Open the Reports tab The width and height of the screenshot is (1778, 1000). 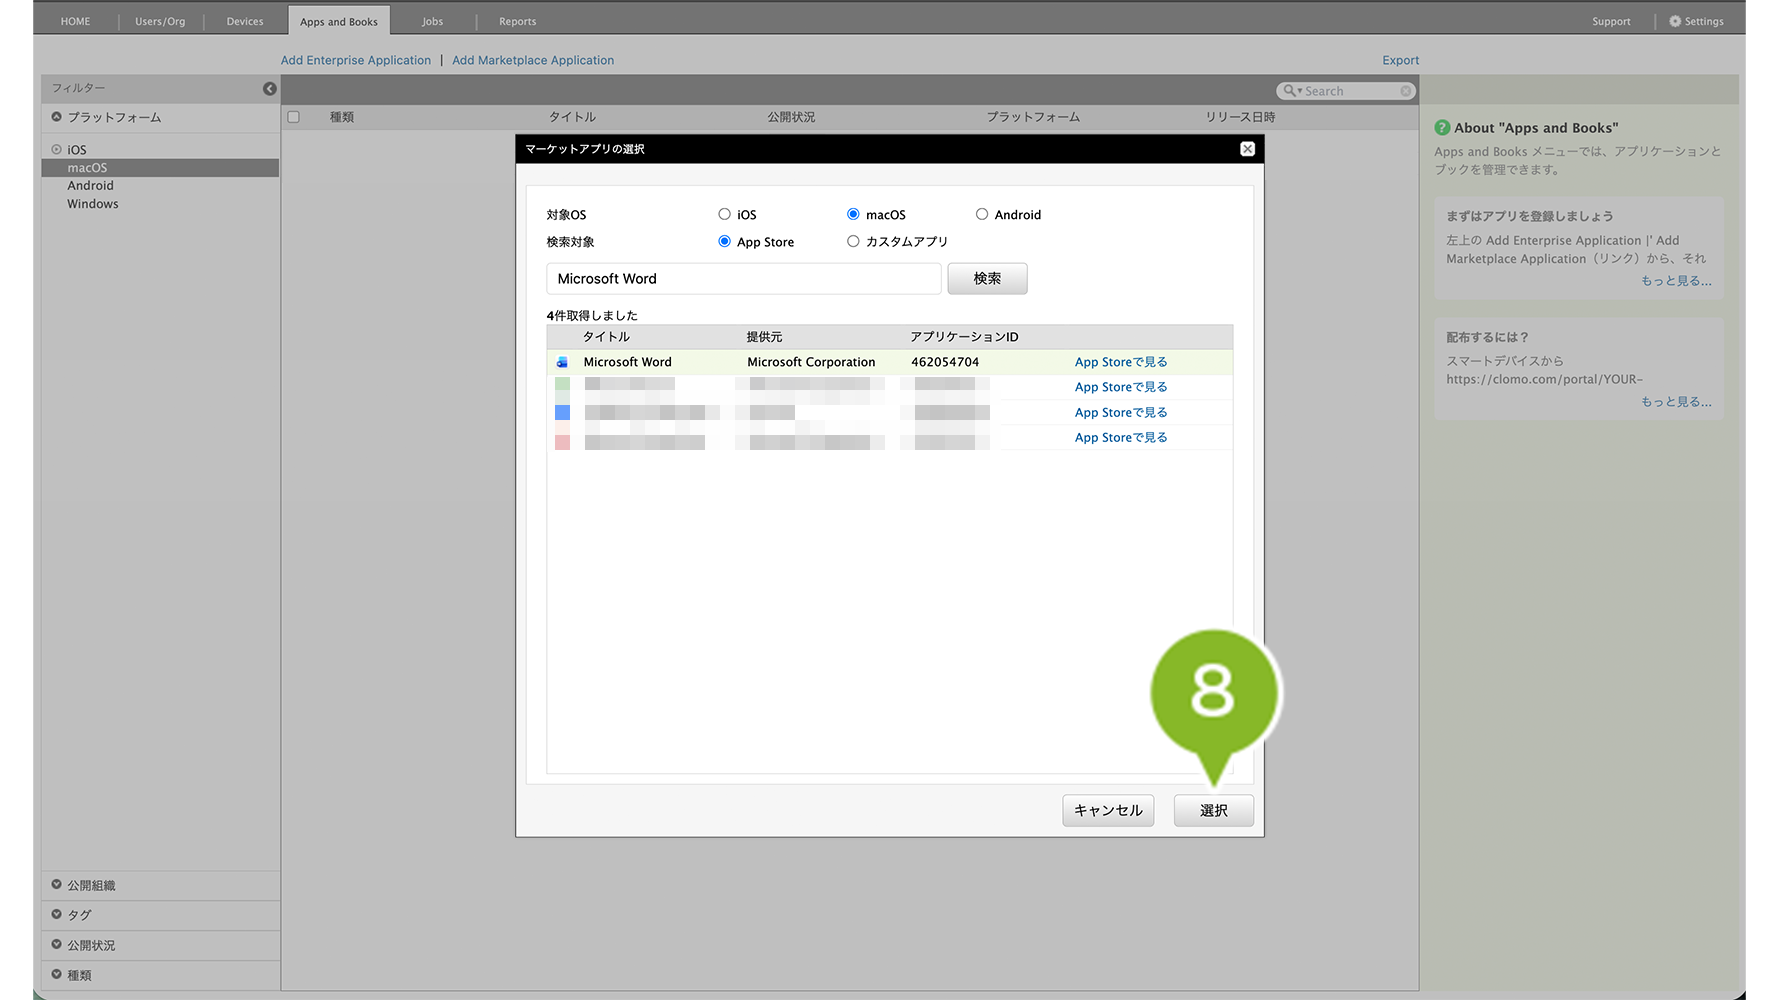[x=518, y=21]
